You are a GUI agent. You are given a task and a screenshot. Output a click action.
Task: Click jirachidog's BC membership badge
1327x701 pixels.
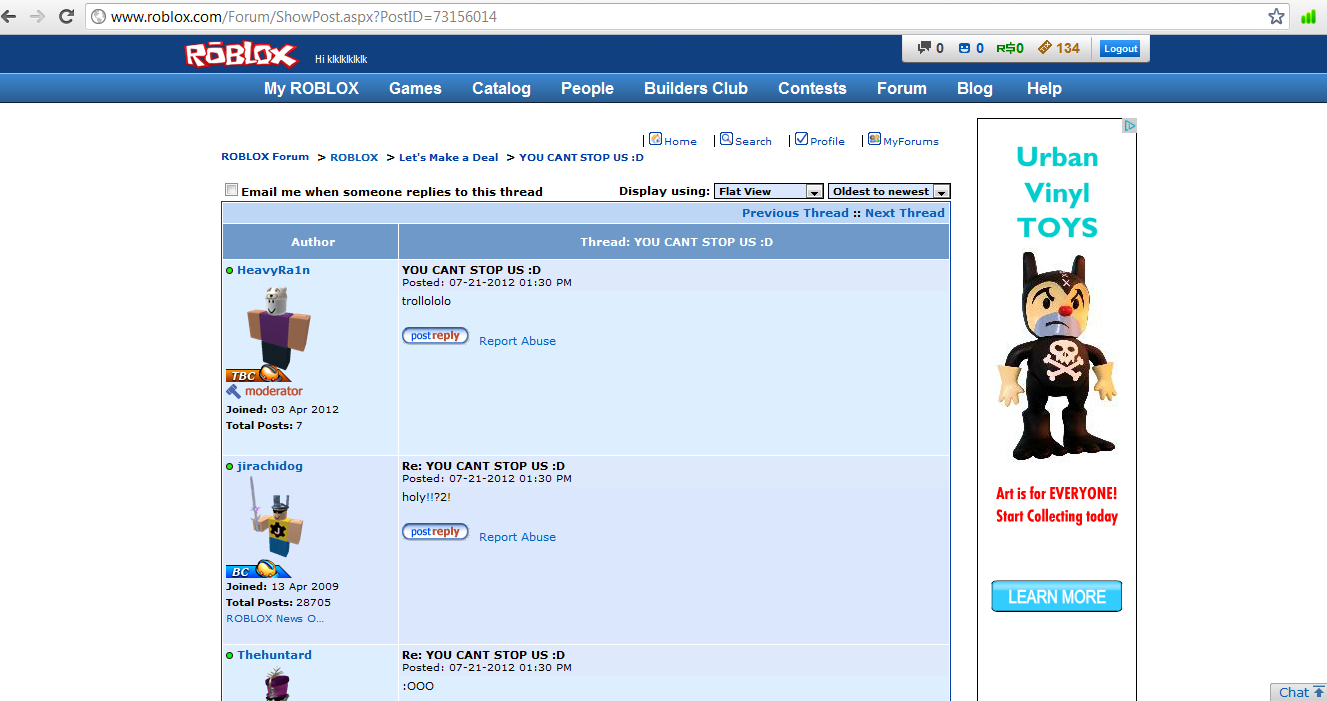(x=258, y=570)
